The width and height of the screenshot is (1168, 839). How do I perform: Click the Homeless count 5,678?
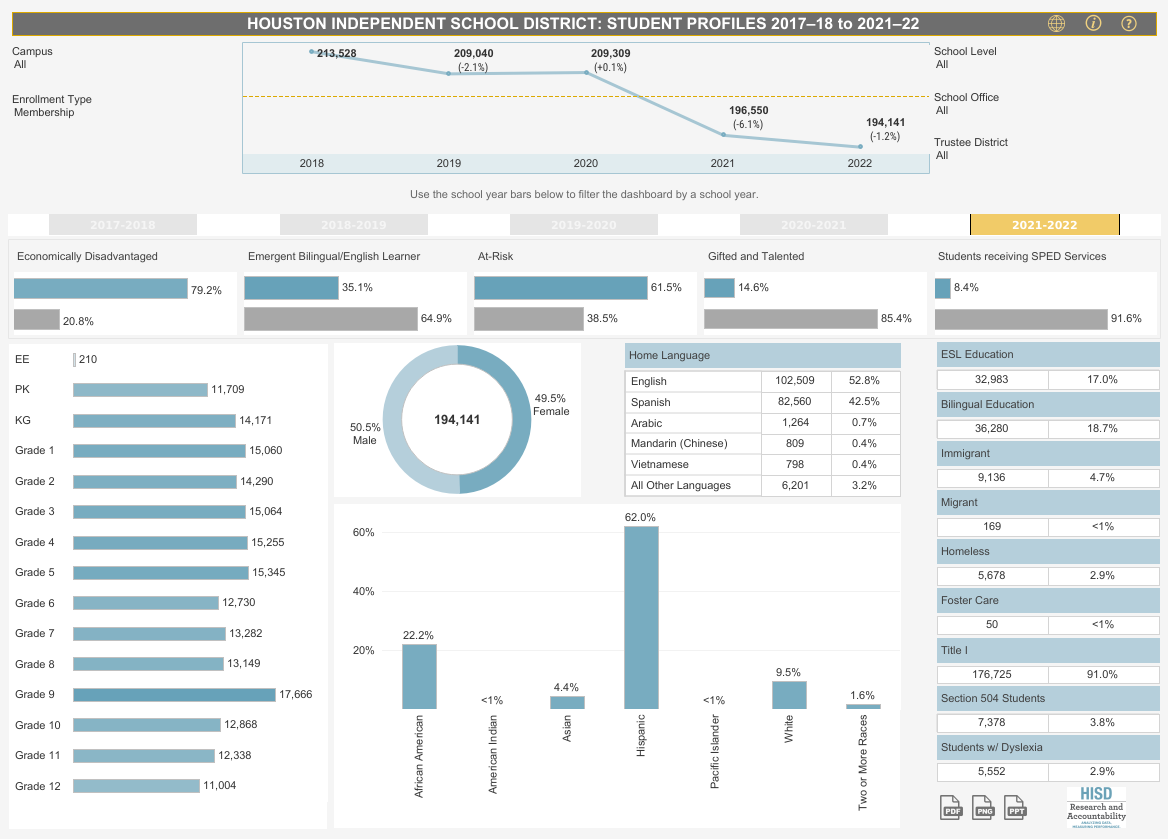coord(991,575)
